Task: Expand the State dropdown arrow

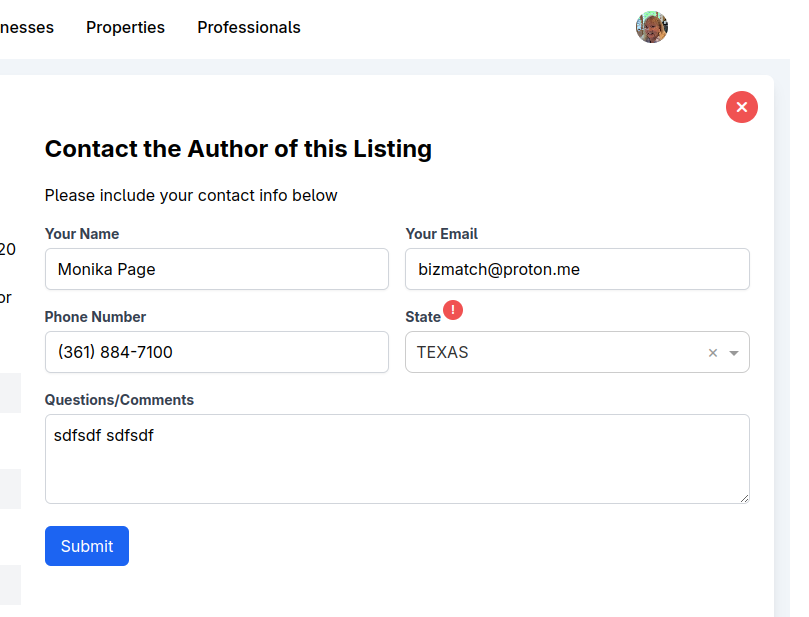Action: tap(734, 353)
